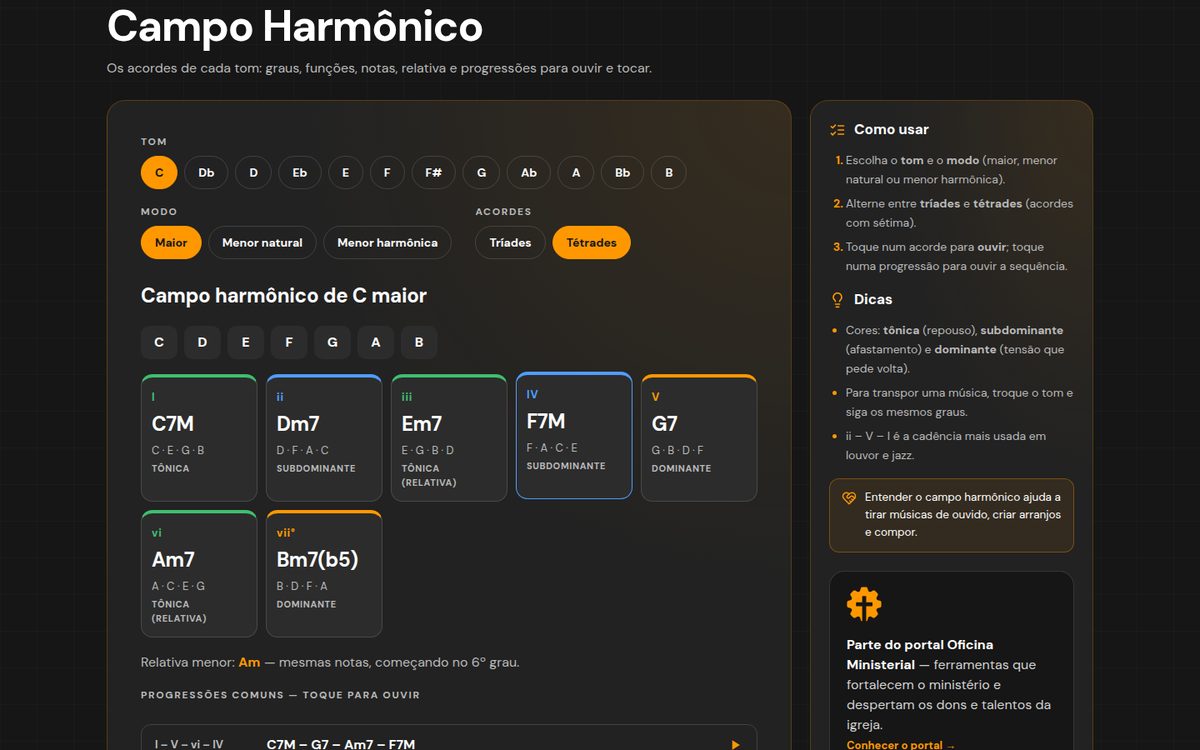
Task: Choose the Menor harmônica mode
Action: [x=387, y=243]
